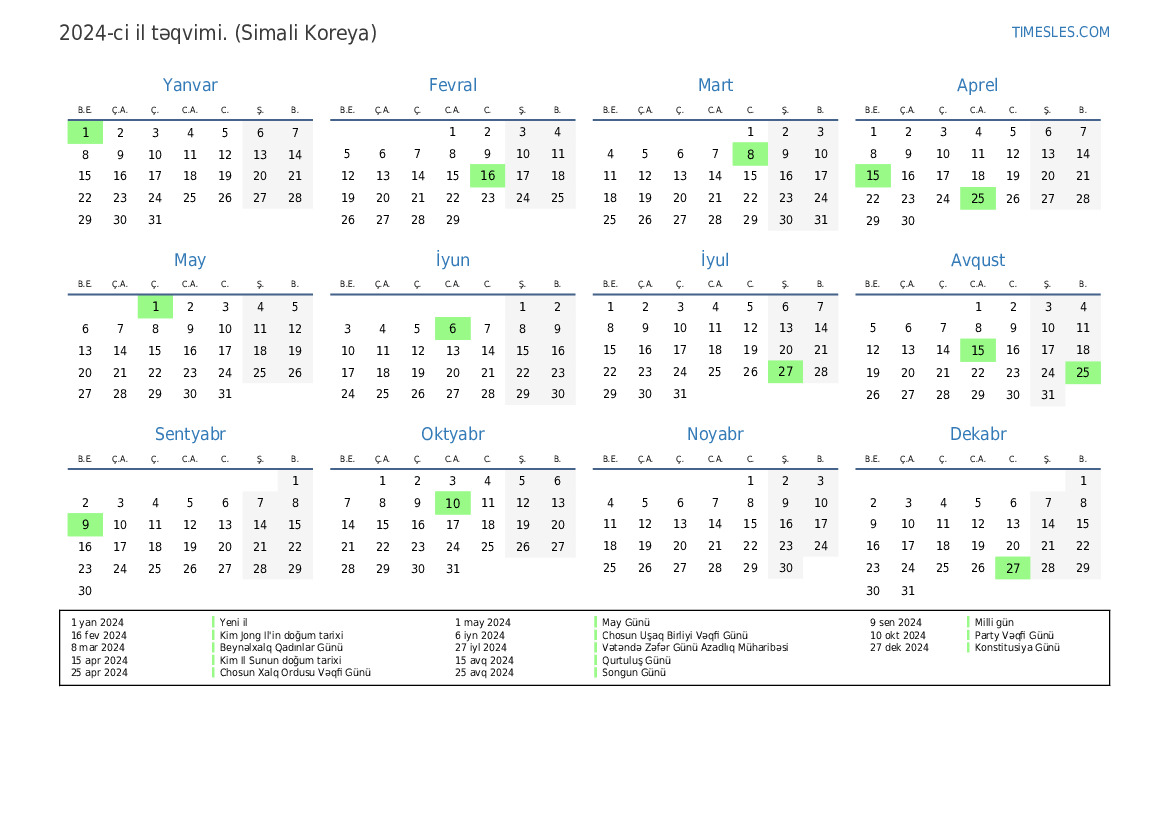Screen dimensions: 1169x827
Task: Click the 'Party Vəqfi Günü' entry
Action: (1014, 635)
